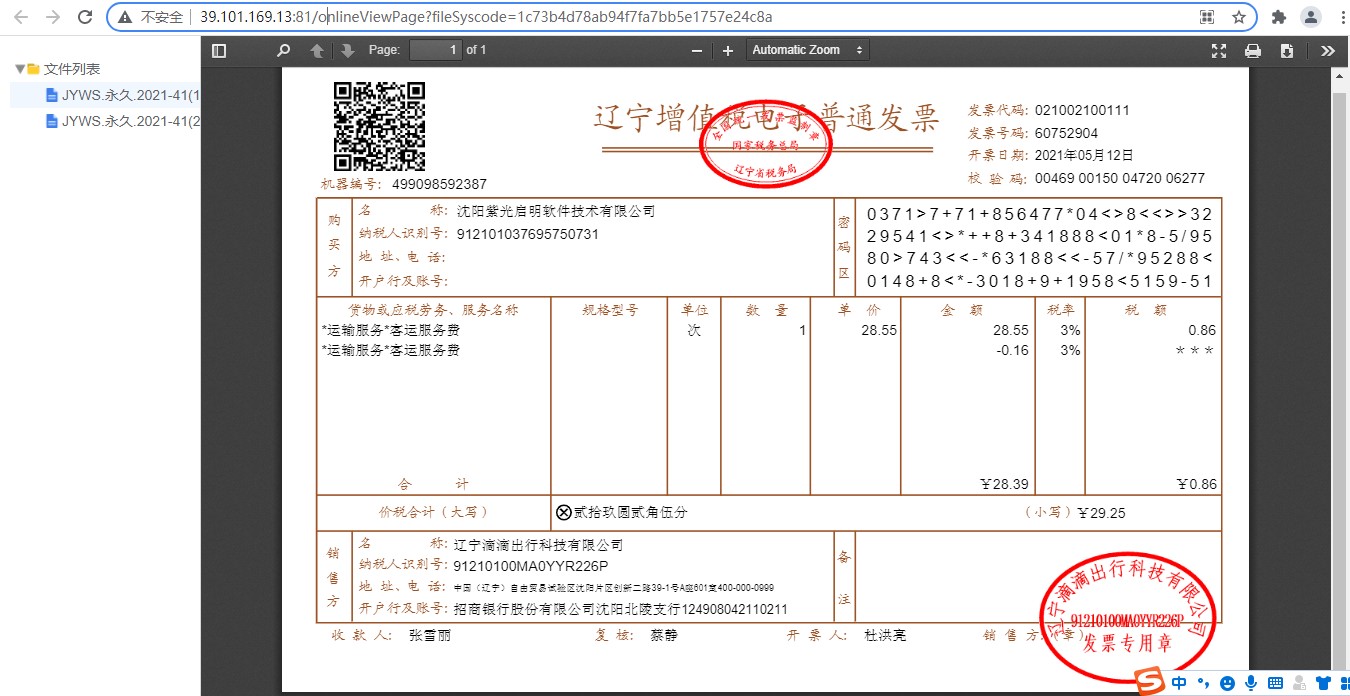This screenshot has height=696, width=1350.
Task: Select total amount ¥29.25
Action: pyautogui.click(x=1101, y=513)
